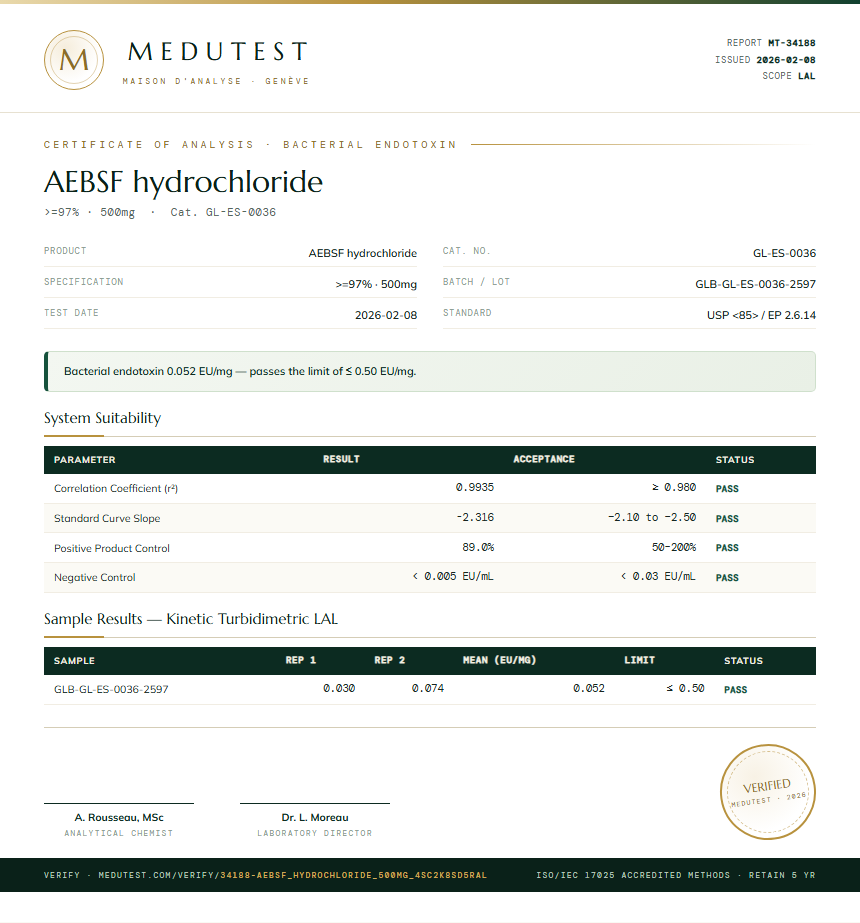The width and height of the screenshot is (860, 923).
Task: Click LIMIT column header
Action: (639, 660)
